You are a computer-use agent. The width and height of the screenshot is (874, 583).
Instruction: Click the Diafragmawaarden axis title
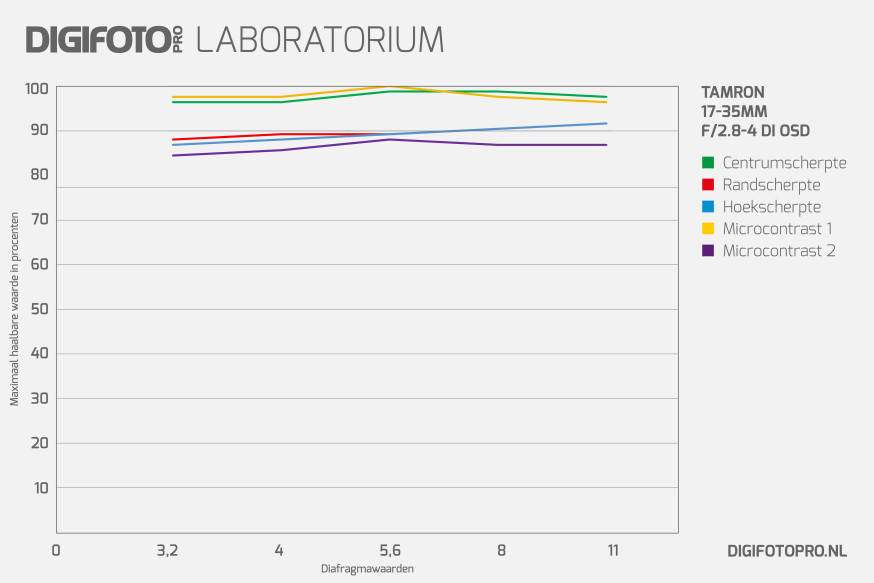pyautogui.click(x=367, y=569)
